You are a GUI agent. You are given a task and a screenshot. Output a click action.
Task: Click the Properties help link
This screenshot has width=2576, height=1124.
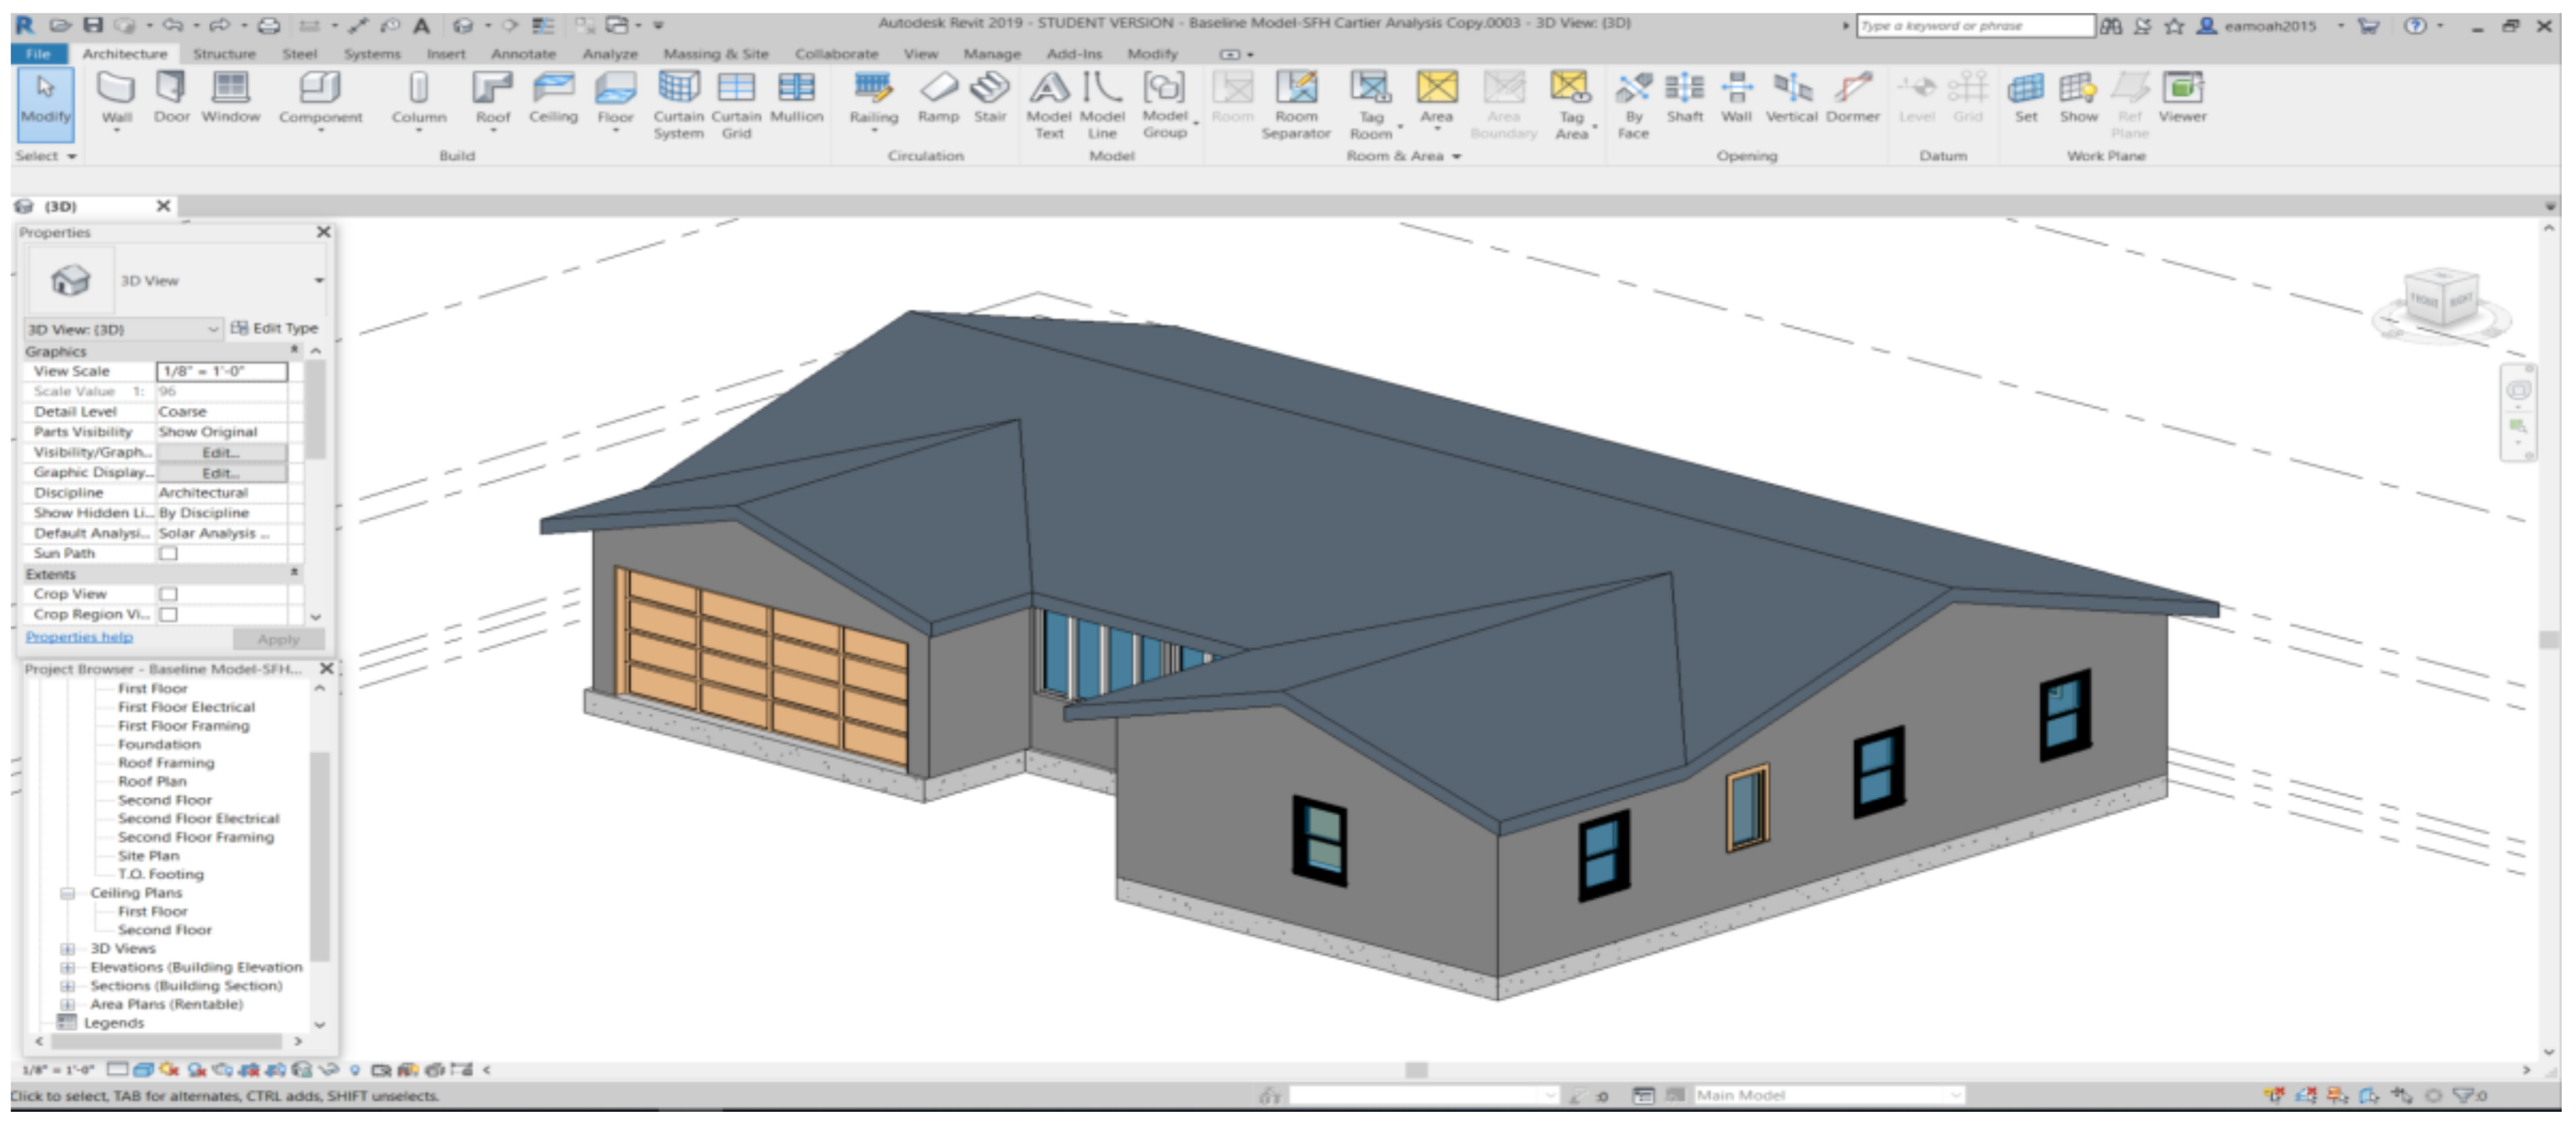click(79, 637)
